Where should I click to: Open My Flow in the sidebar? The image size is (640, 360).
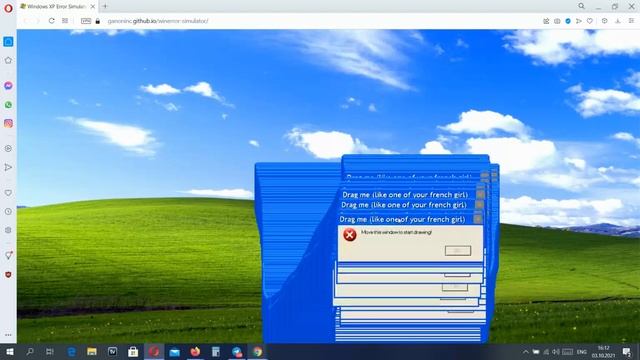point(8,167)
